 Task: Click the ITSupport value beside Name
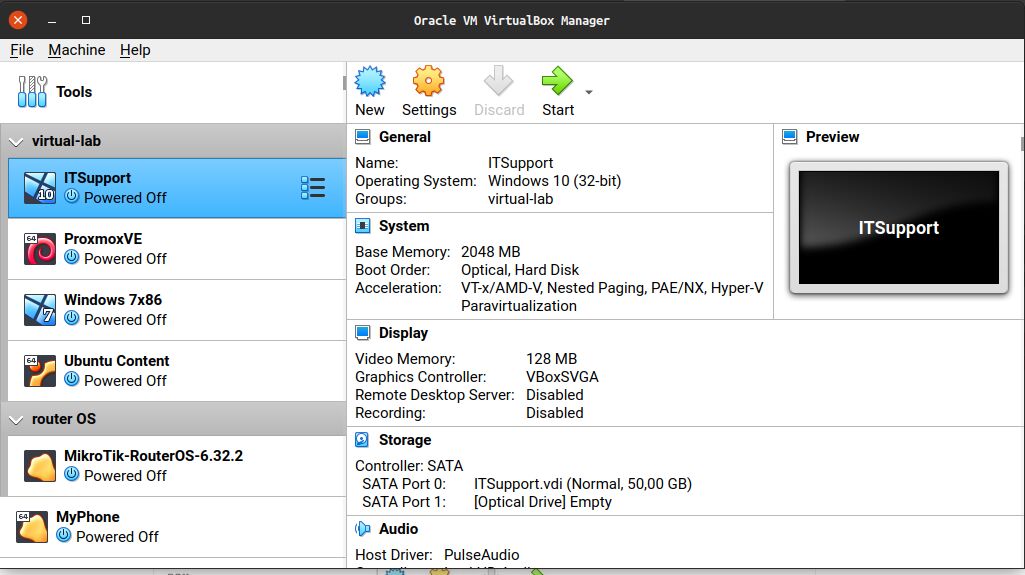[x=520, y=163]
